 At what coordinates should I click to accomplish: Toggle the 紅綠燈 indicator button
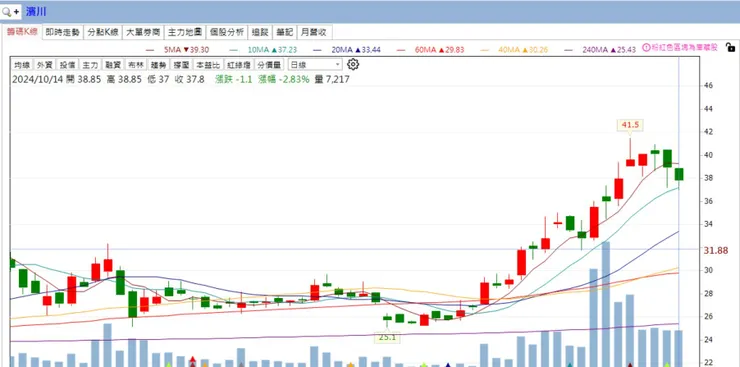pyautogui.click(x=238, y=65)
